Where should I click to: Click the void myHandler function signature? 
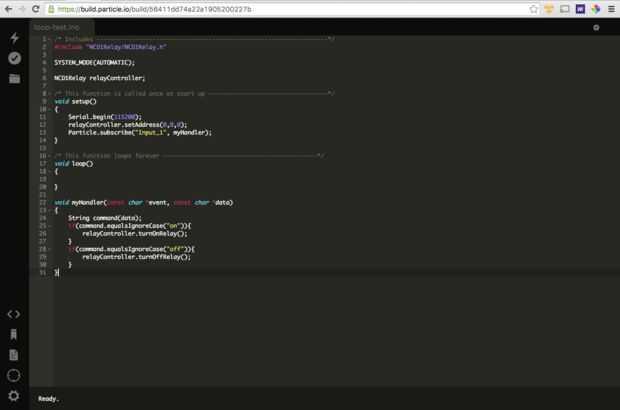pyautogui.click(x=144, y=202)
